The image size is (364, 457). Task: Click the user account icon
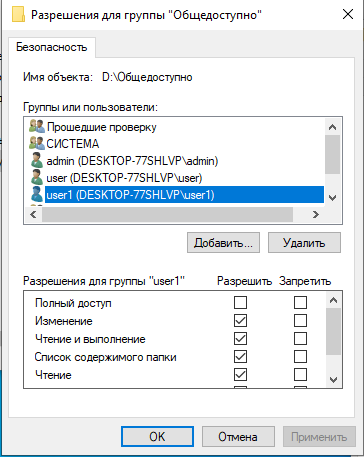pyautogui.click(x=36, y=178)
